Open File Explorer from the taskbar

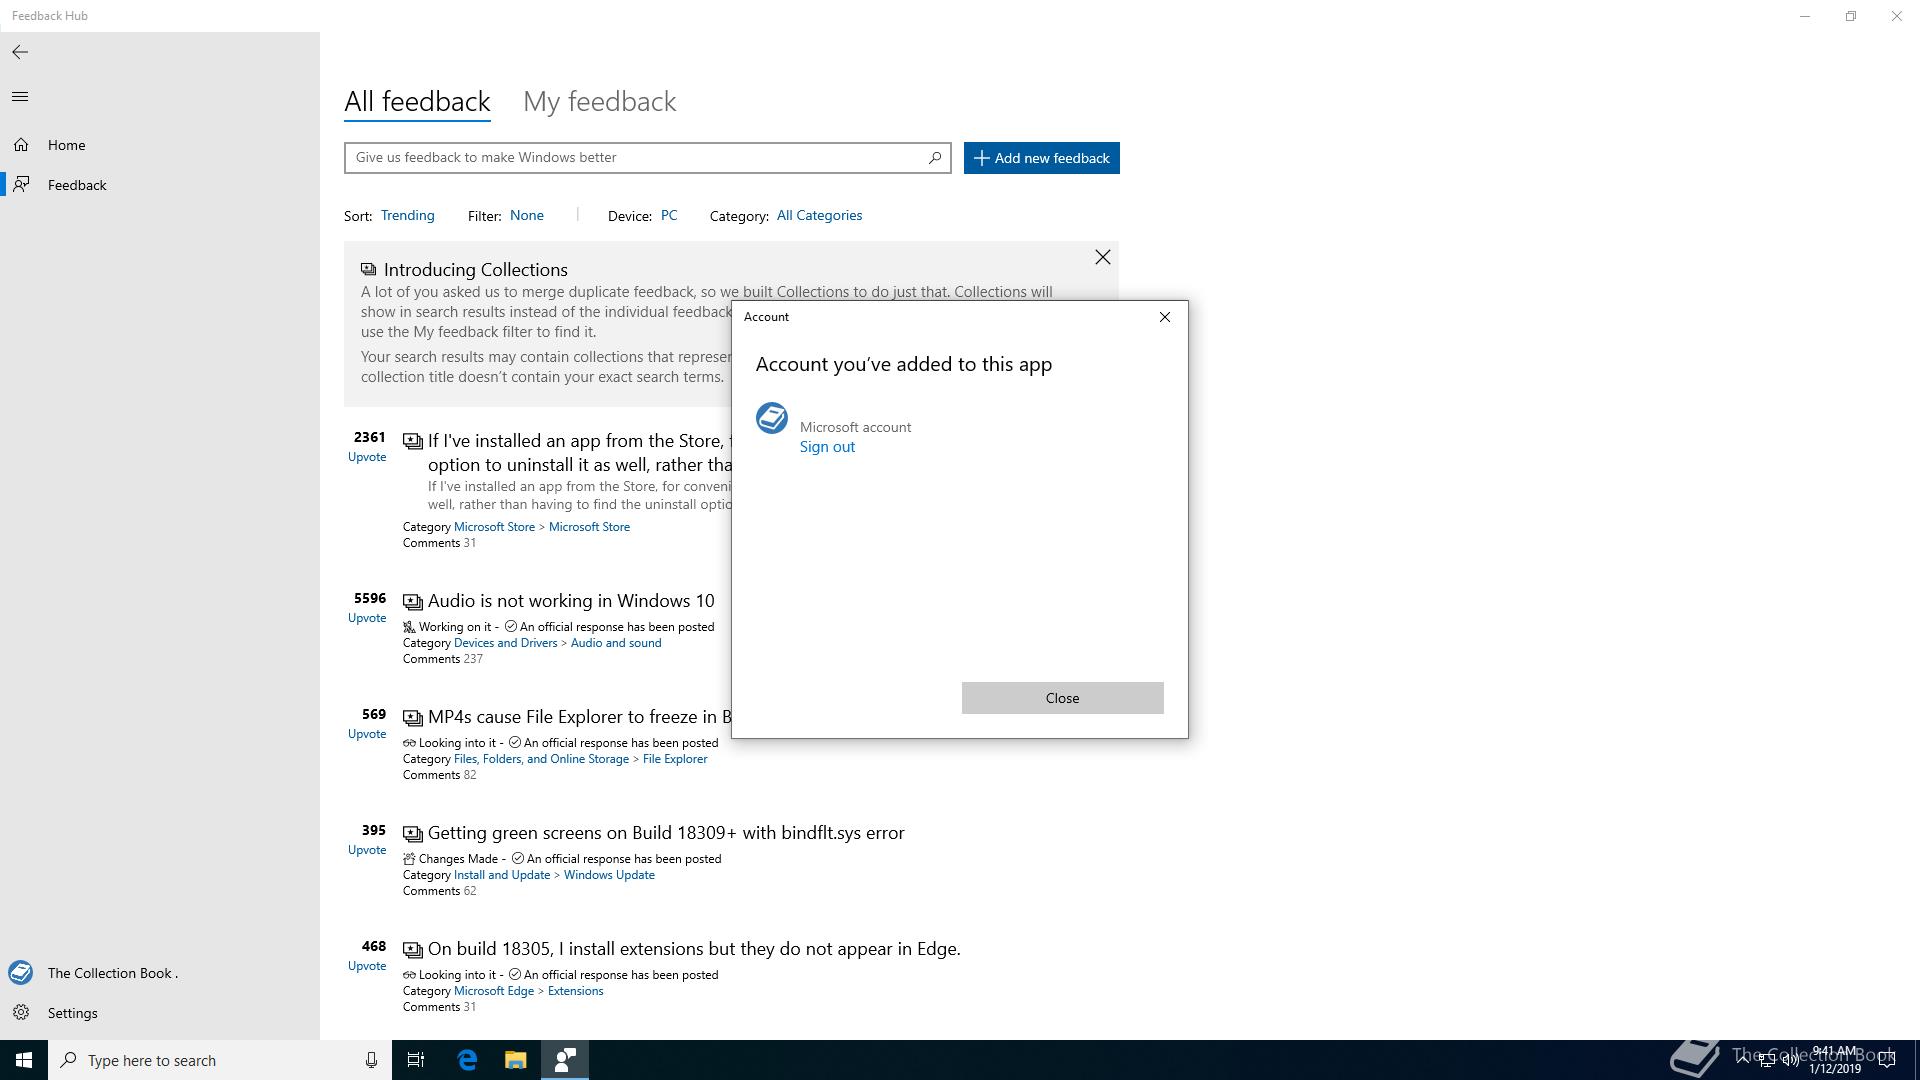[515, 1060]
